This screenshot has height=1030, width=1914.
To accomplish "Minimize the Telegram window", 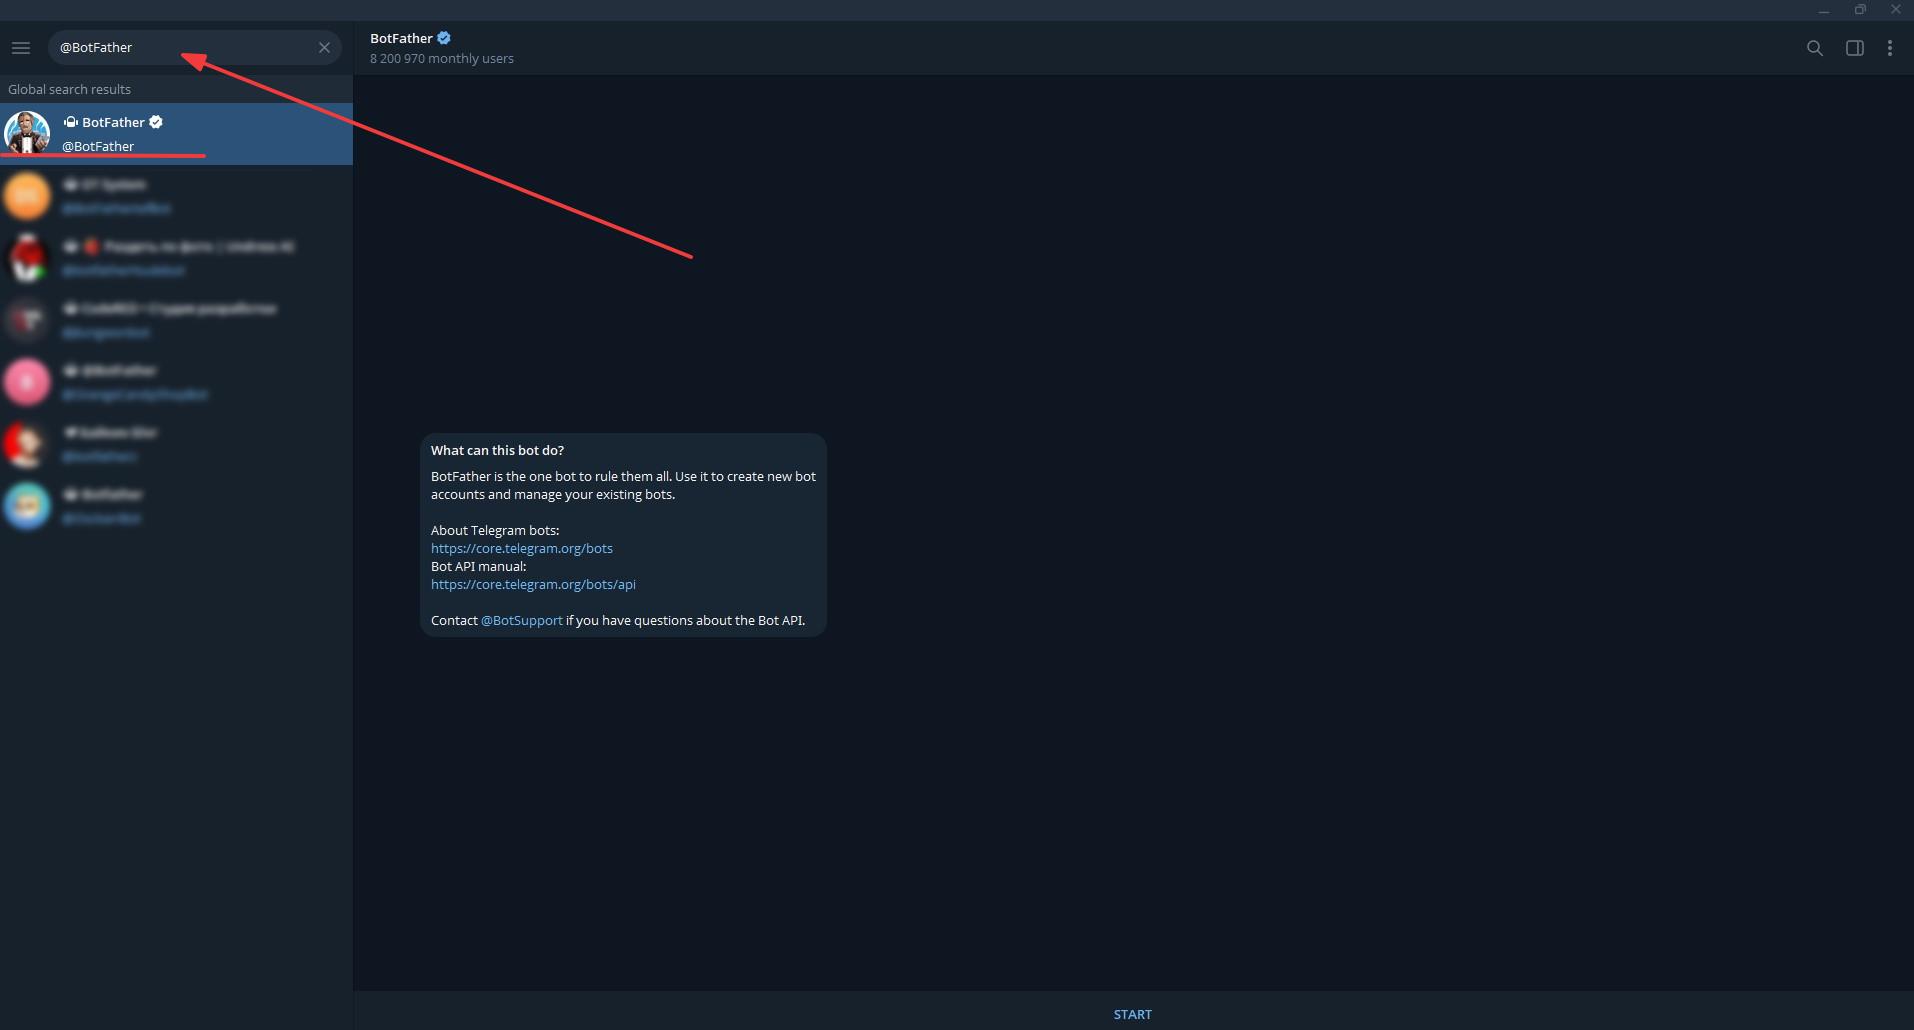I will pyautogui.click(x=1824, y=10).
